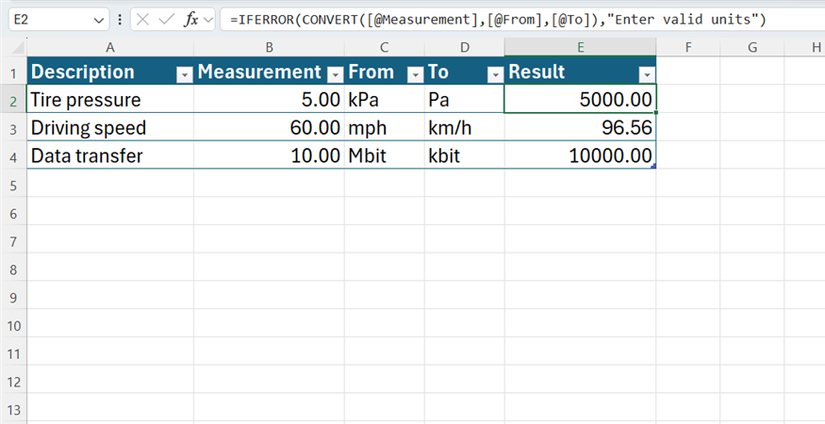Click the formula bar options dots
Viewport: 825px width, 424px height.
click(x=119, y=20)
